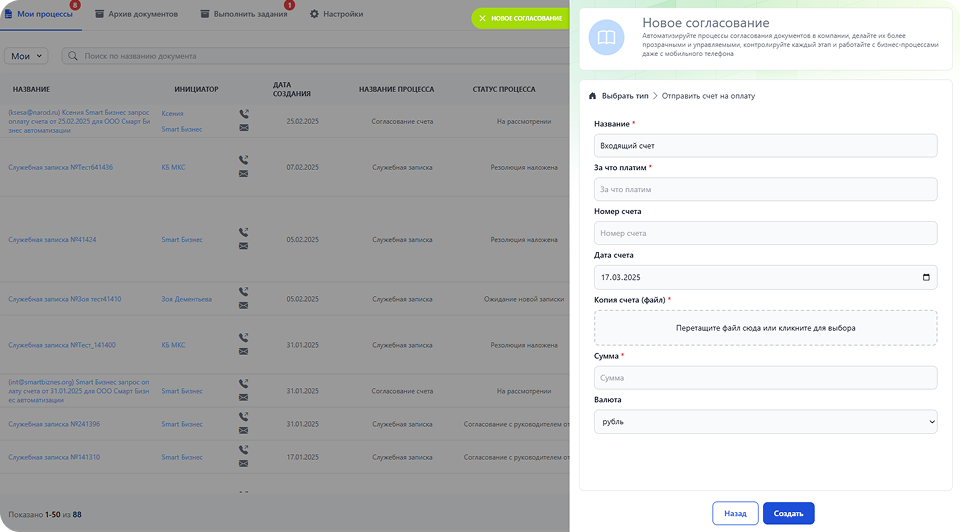The width and height of the screenshot is (960, 532).
Task: Click mail icon in записка №41424 row
Action: 244,246
